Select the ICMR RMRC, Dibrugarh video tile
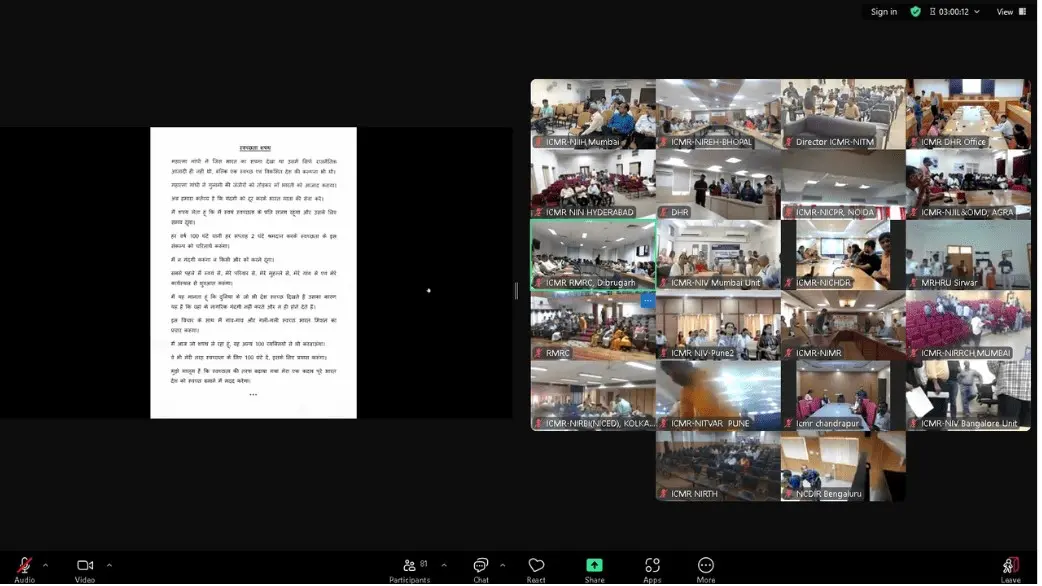Image resolution: width=1042 pixels, height=586 pixels. coord(593,254)
